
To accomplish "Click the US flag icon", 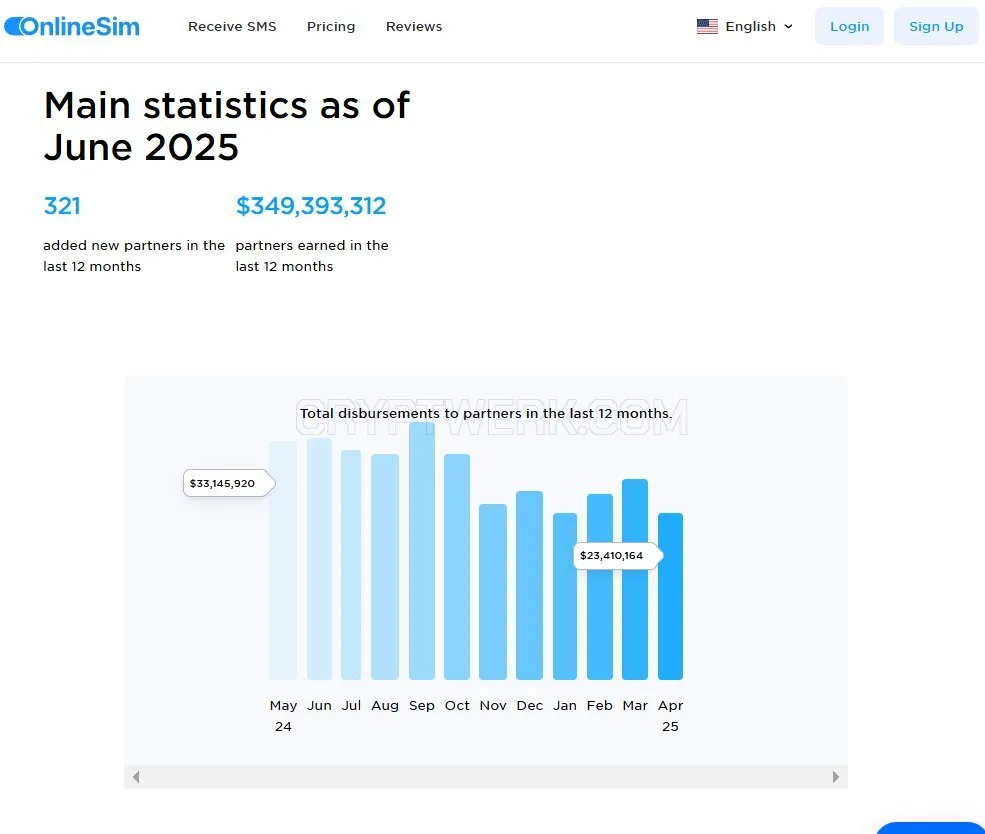I will [x=707, y=26].
